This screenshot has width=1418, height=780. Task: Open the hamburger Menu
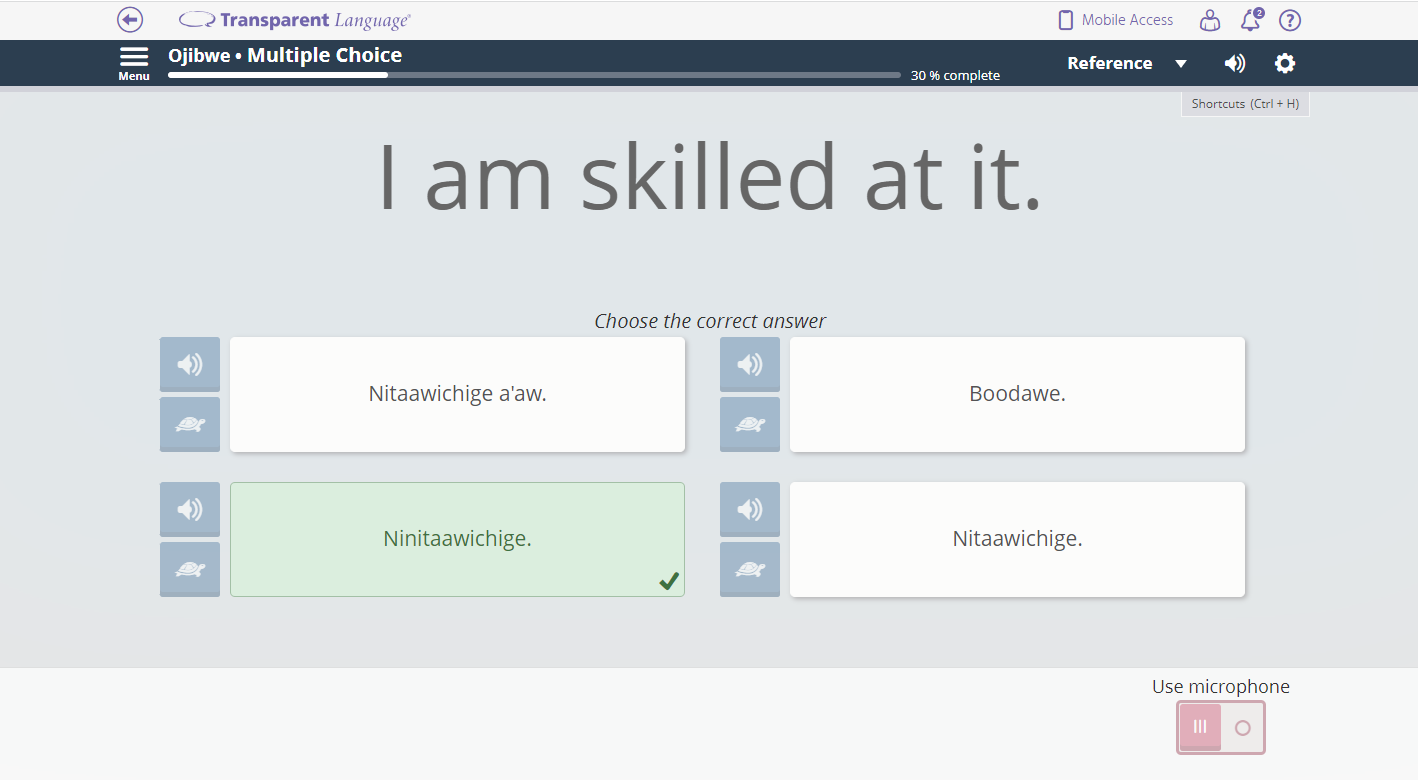click(134, 62)
